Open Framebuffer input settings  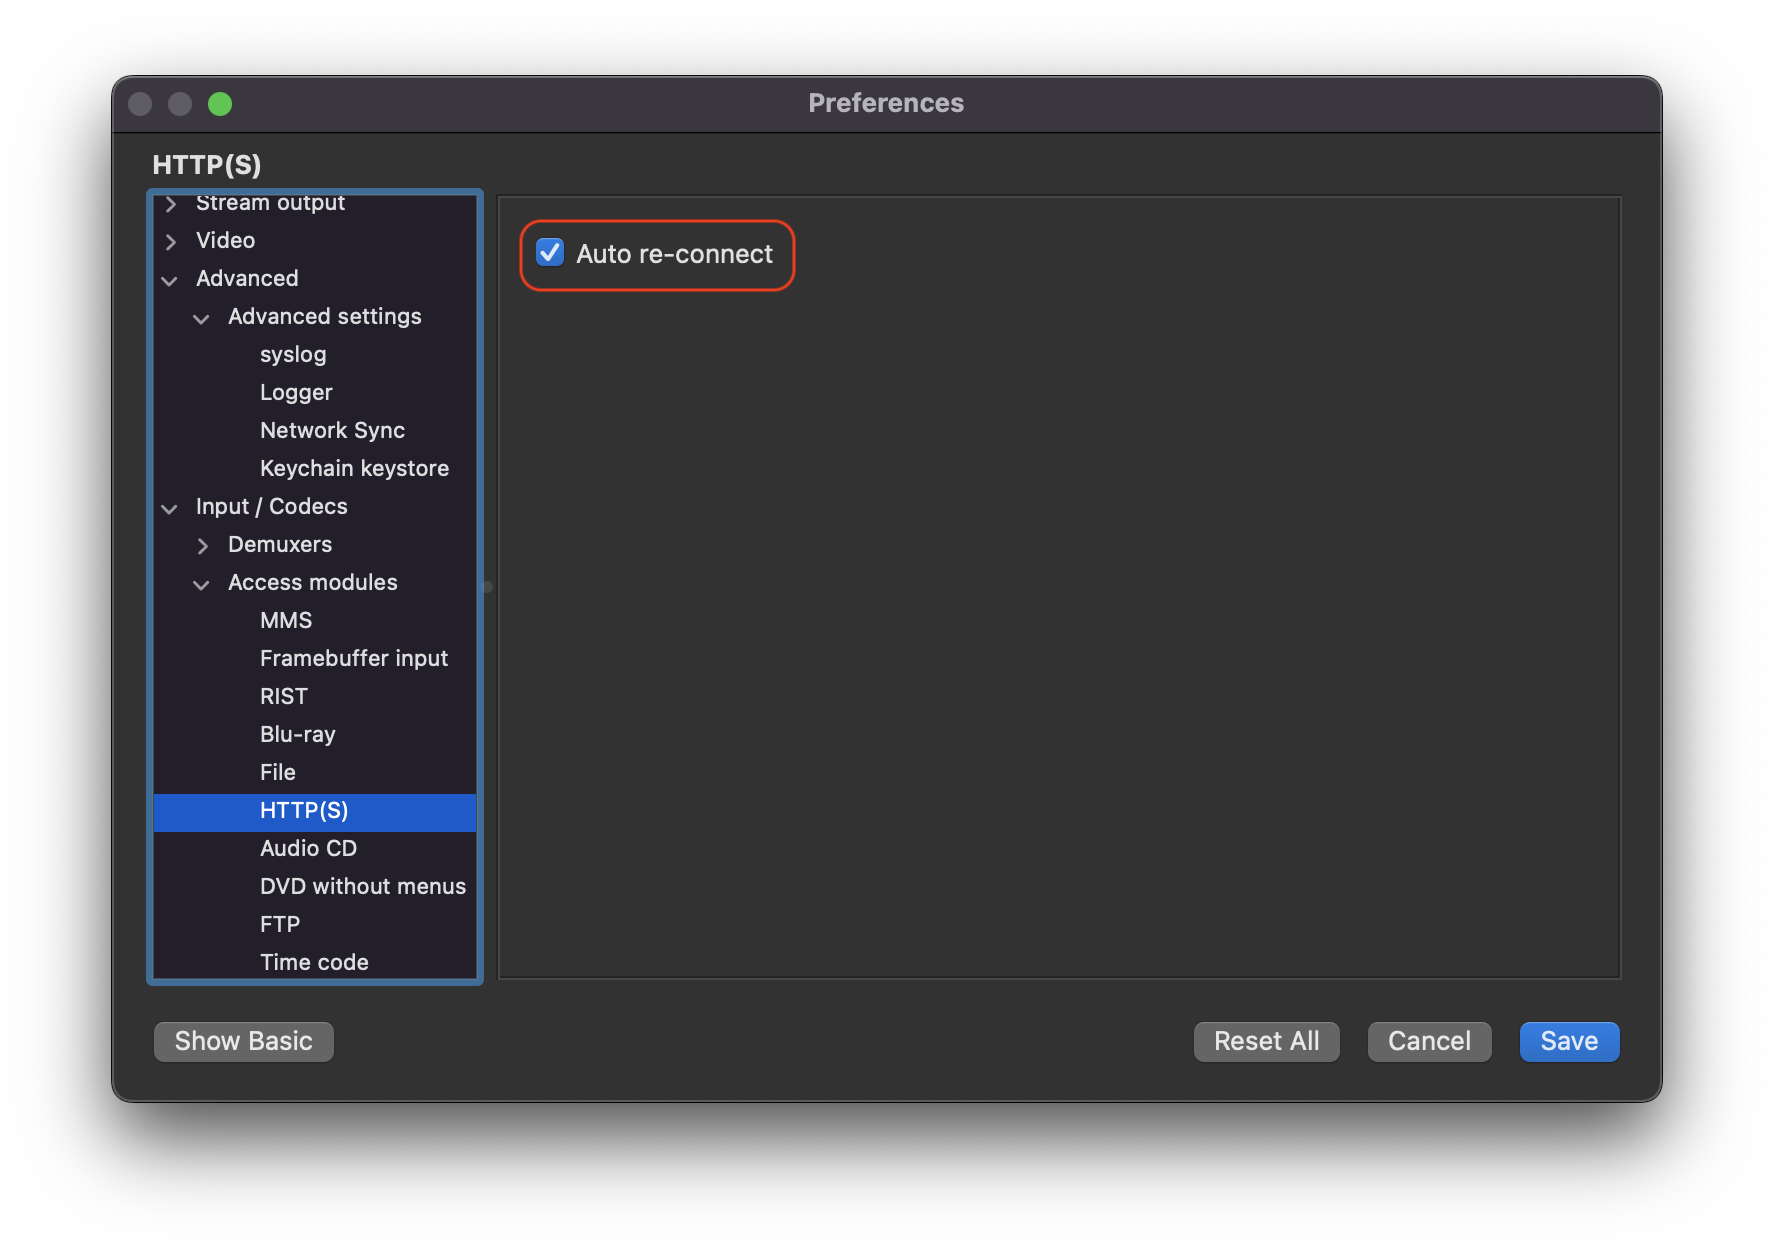354,659
